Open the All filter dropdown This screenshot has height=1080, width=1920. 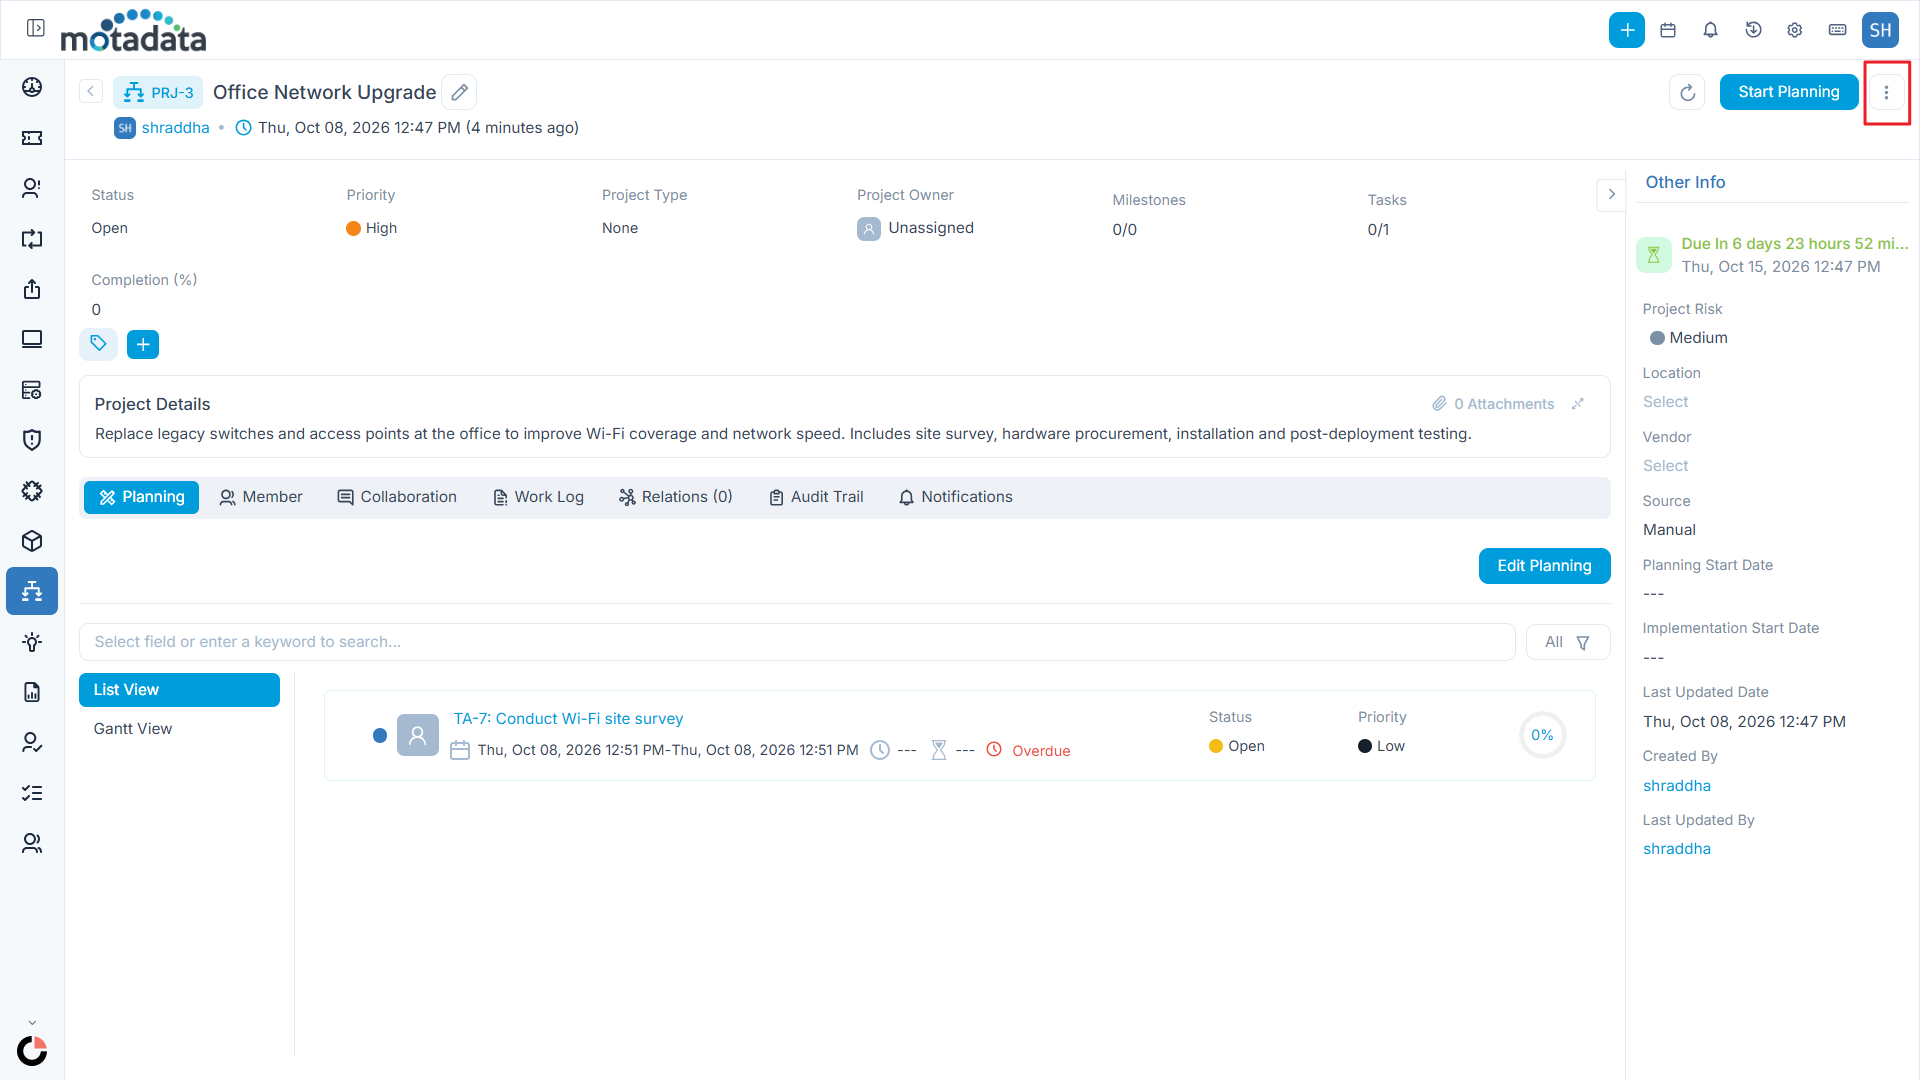pos(1568,642)
